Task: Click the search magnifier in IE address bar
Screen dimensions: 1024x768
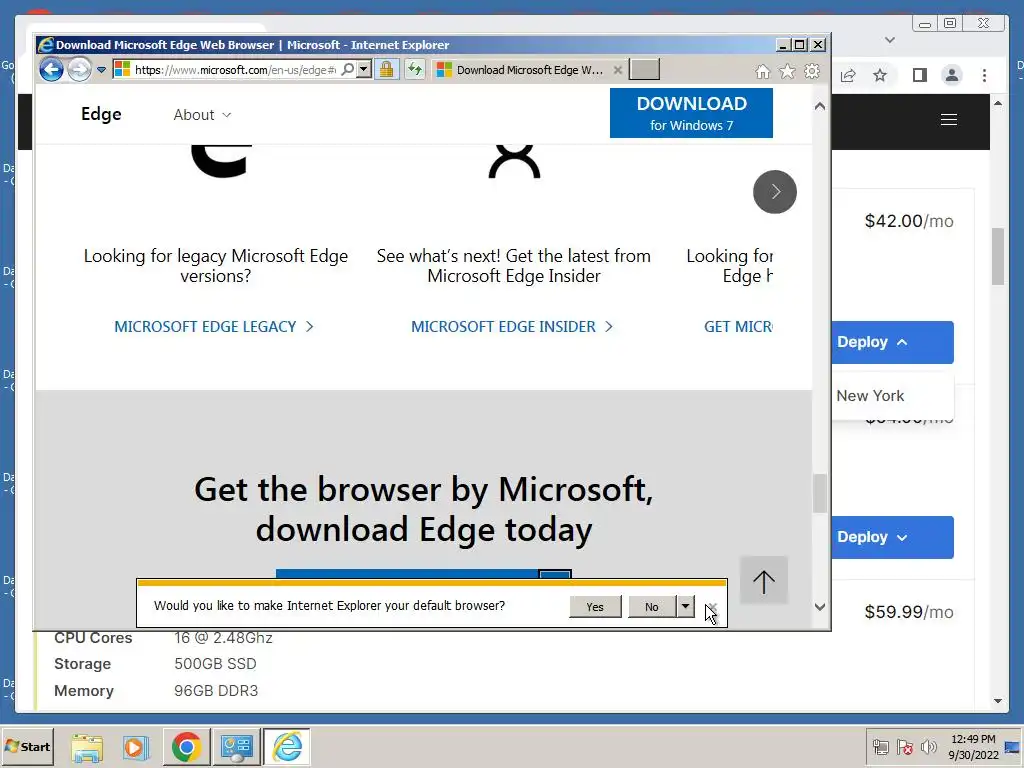Action: click(348, 69)
